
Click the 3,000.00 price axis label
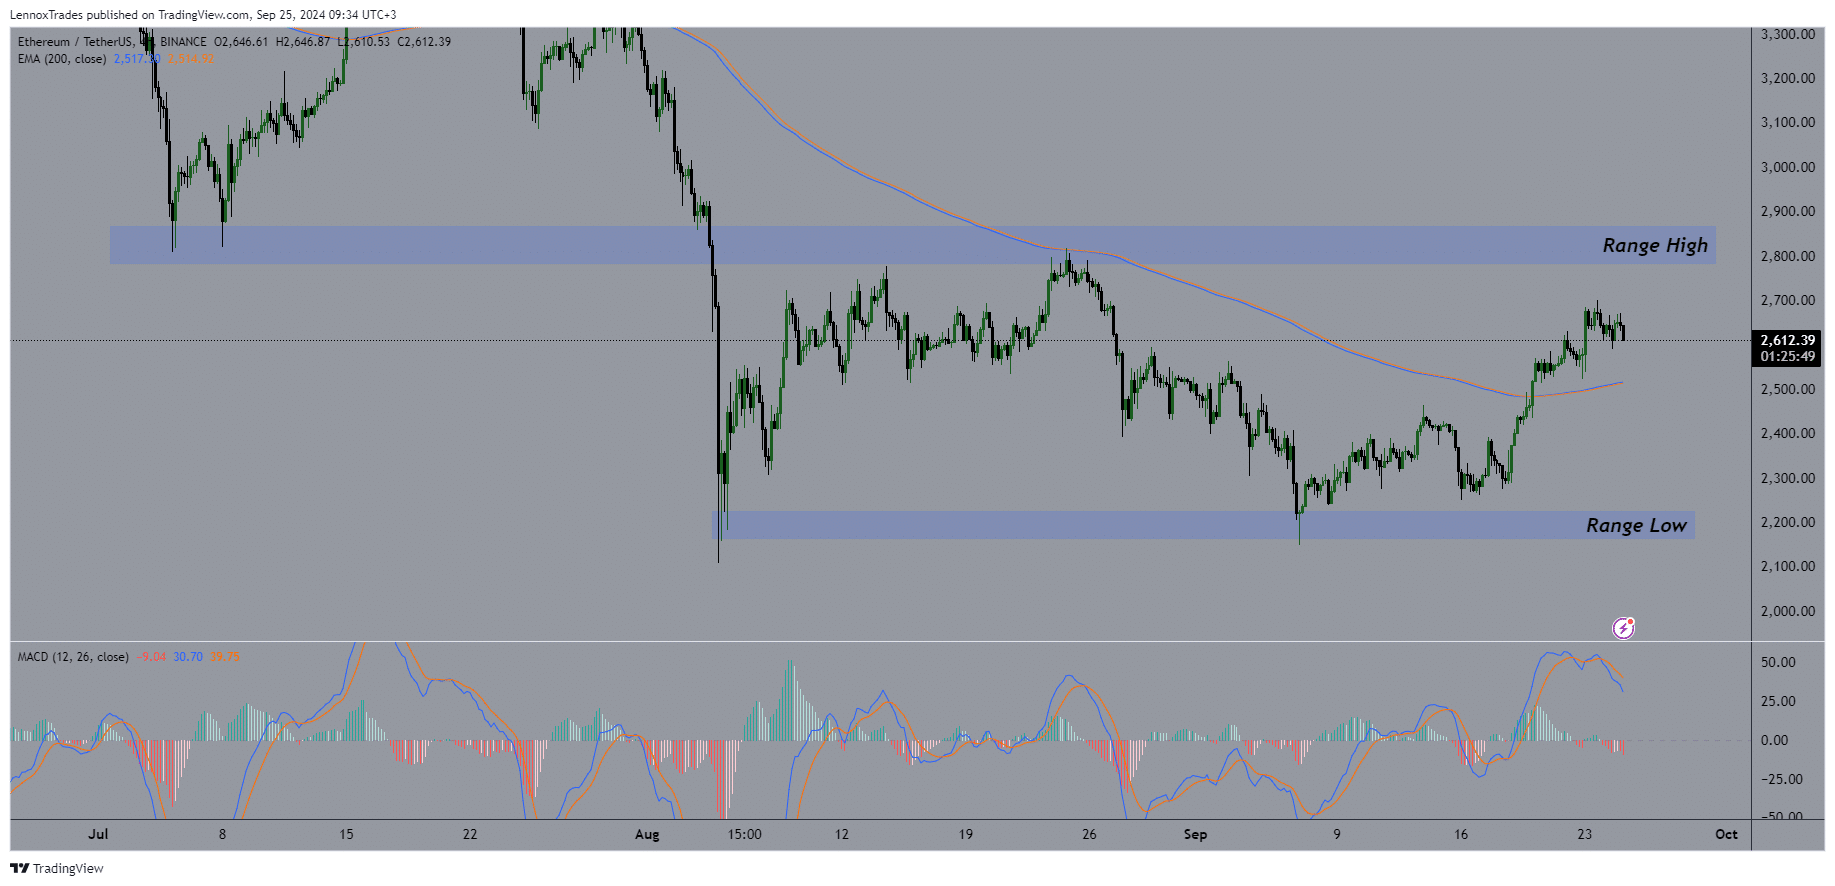click(1787, 167)
